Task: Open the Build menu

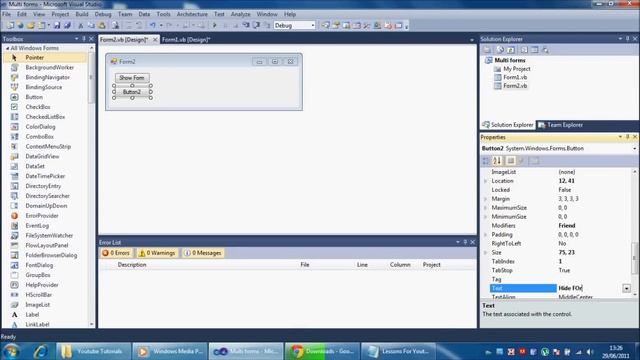Action: (x=82, y=14)
